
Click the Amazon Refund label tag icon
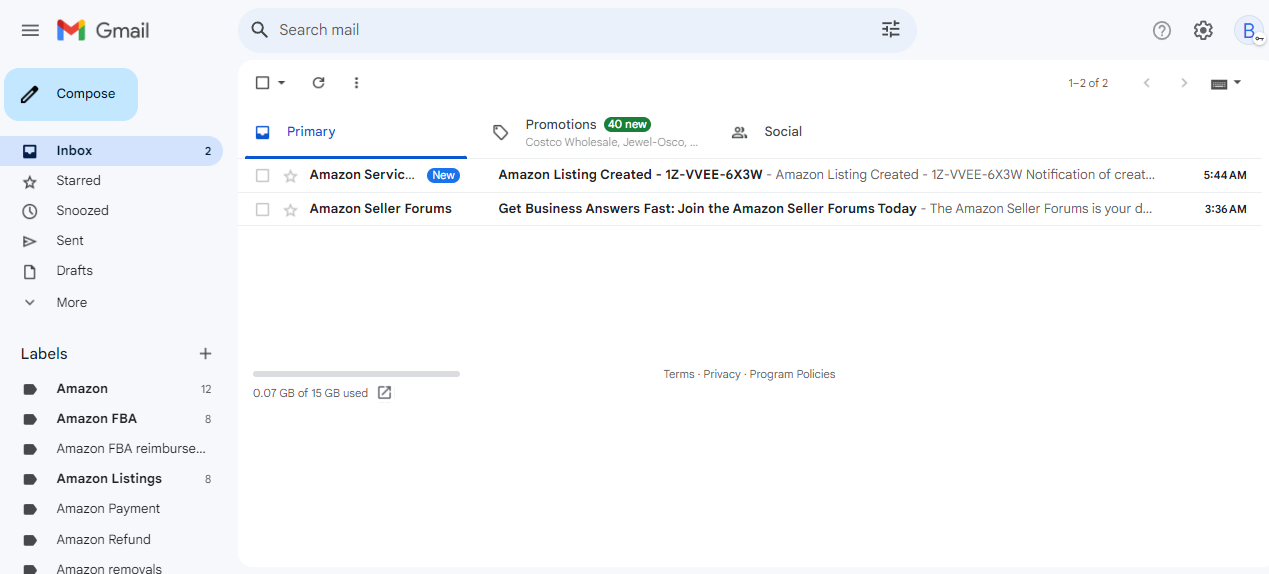click(30, 540)
